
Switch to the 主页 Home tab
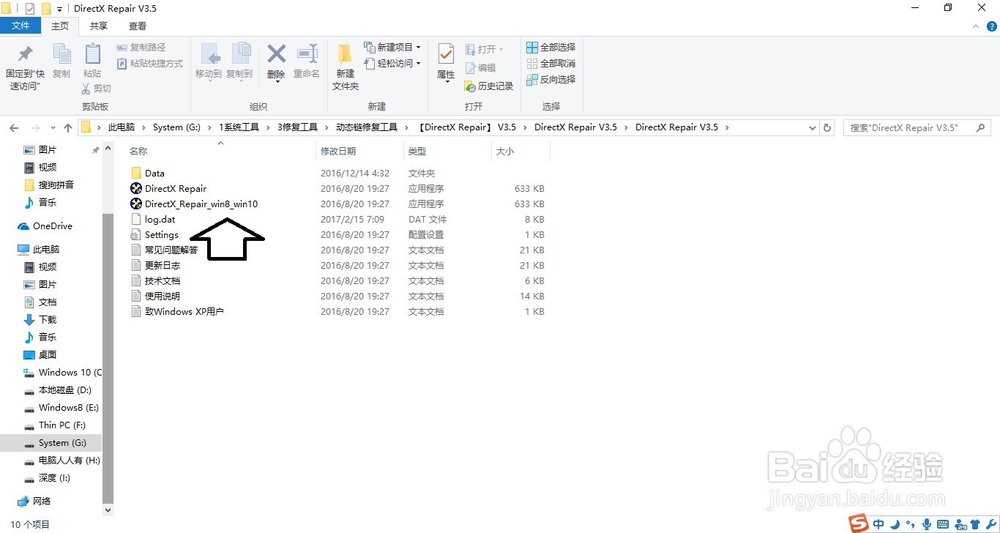(60, 26)
